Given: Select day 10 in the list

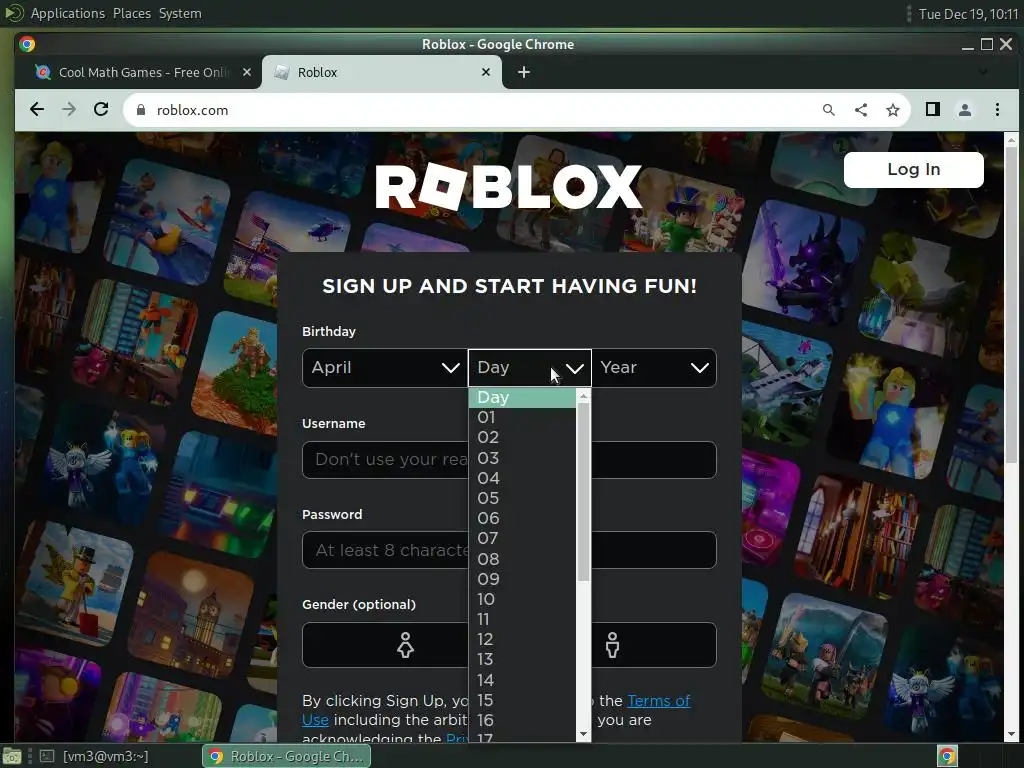Looking at the screenshot, I should pos(522,599).
